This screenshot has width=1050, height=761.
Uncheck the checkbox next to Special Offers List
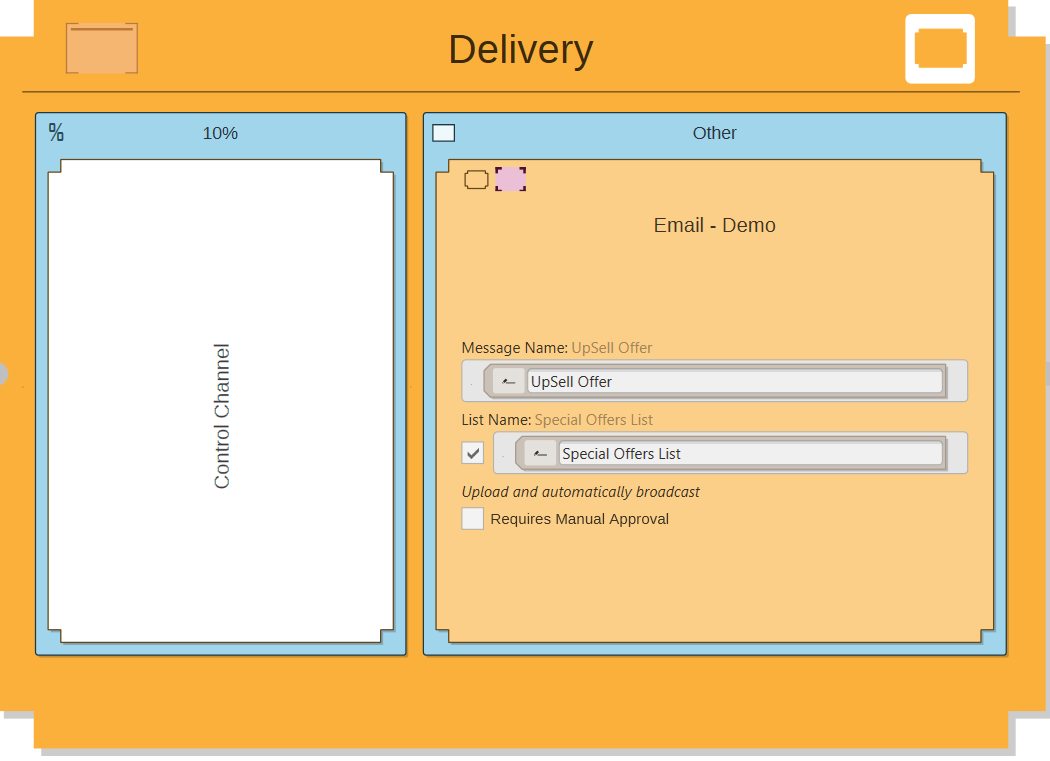tap(473, 453)
